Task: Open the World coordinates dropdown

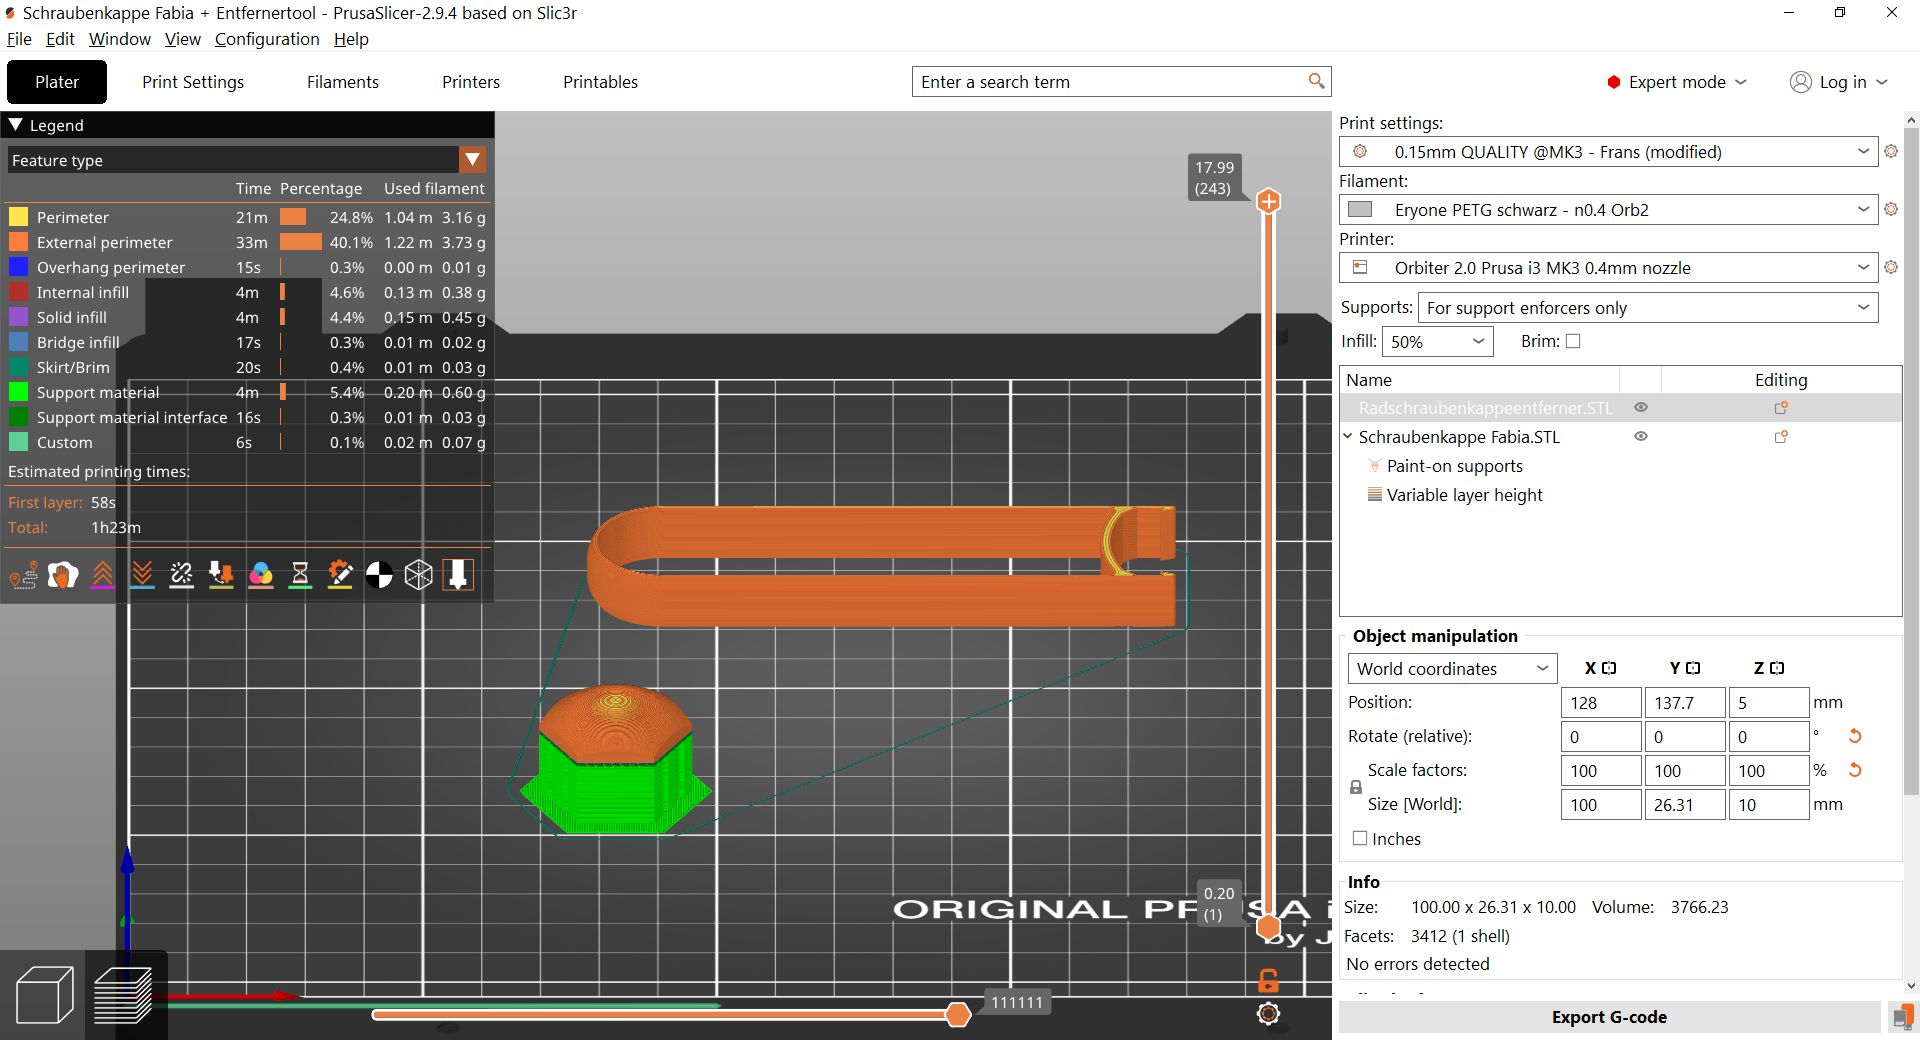Action: click(x=1453, y=669)
